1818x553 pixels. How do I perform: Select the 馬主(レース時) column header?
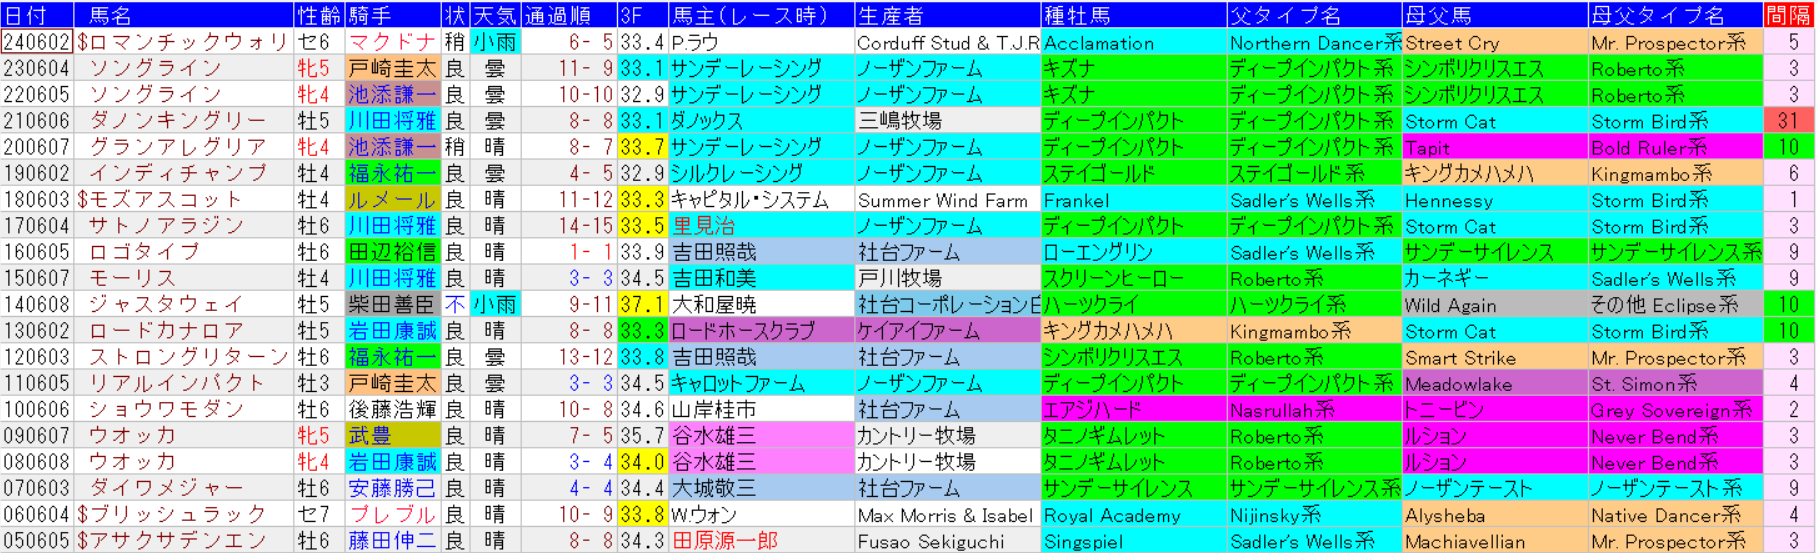click(x=761, y=15)
